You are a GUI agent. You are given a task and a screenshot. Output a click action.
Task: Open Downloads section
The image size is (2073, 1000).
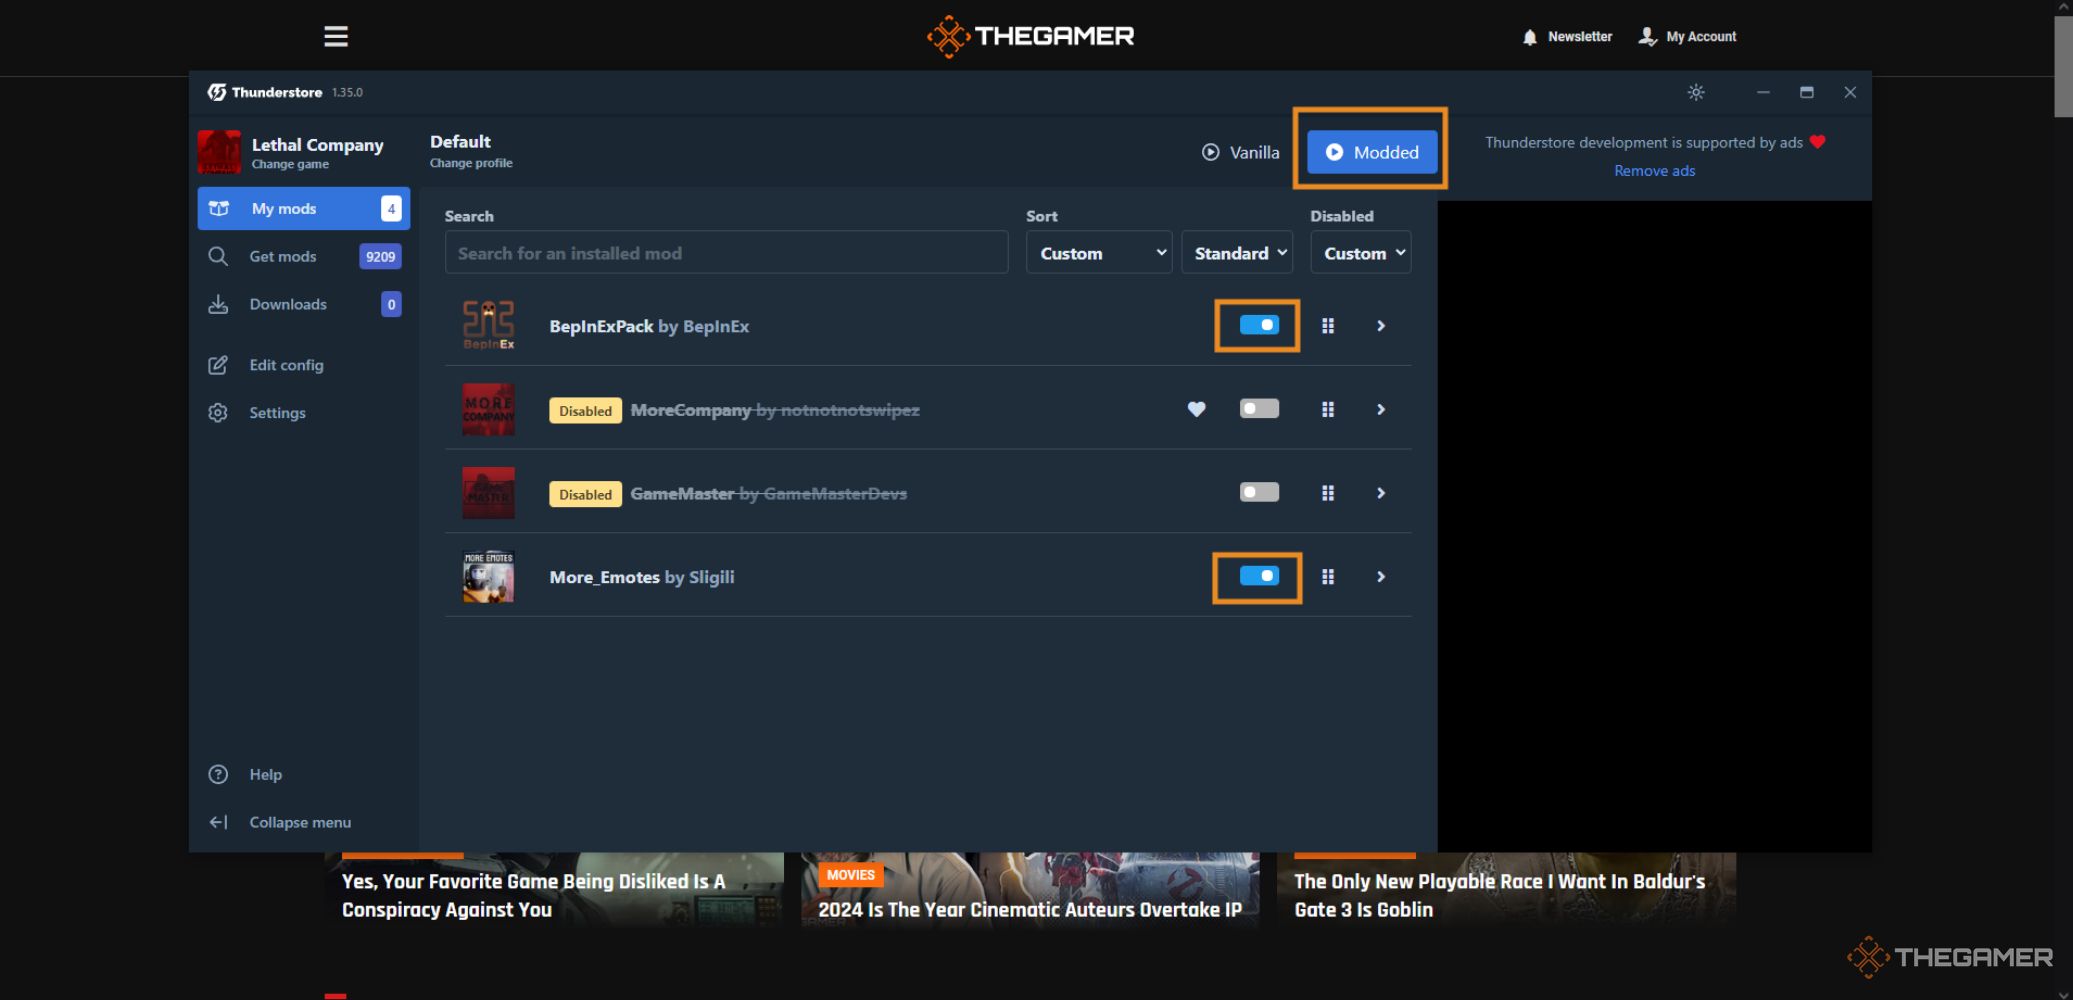point(304,304)
